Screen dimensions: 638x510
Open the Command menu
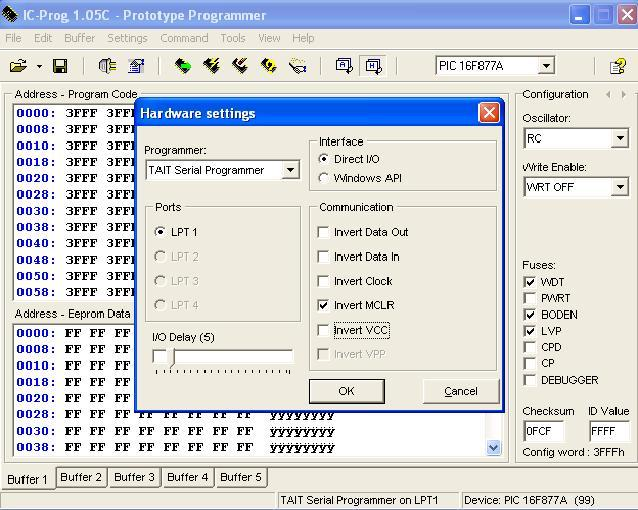click(184, 38)
